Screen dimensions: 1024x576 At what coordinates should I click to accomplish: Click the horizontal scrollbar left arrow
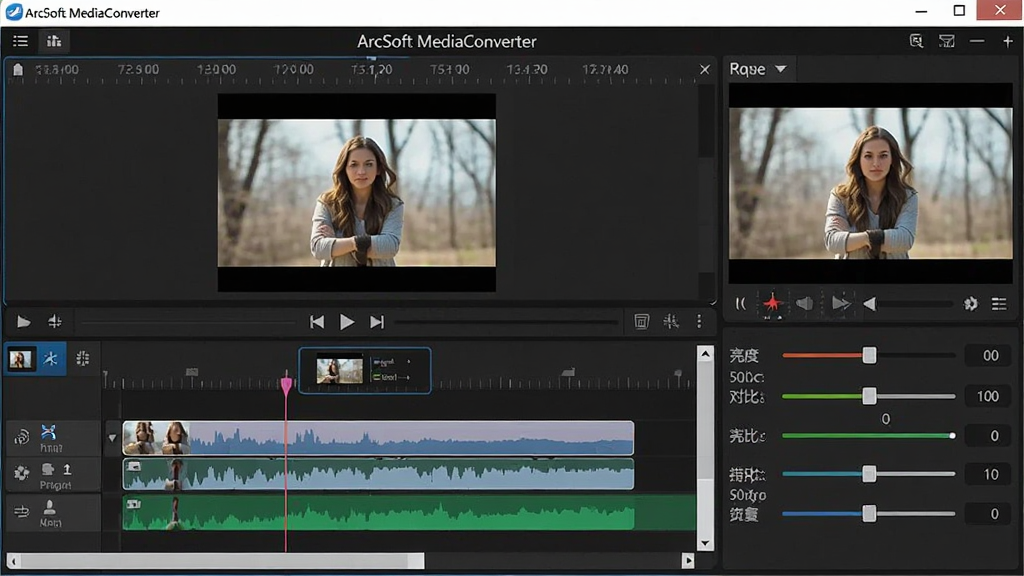pyautogui.click(x=14, y=560)
